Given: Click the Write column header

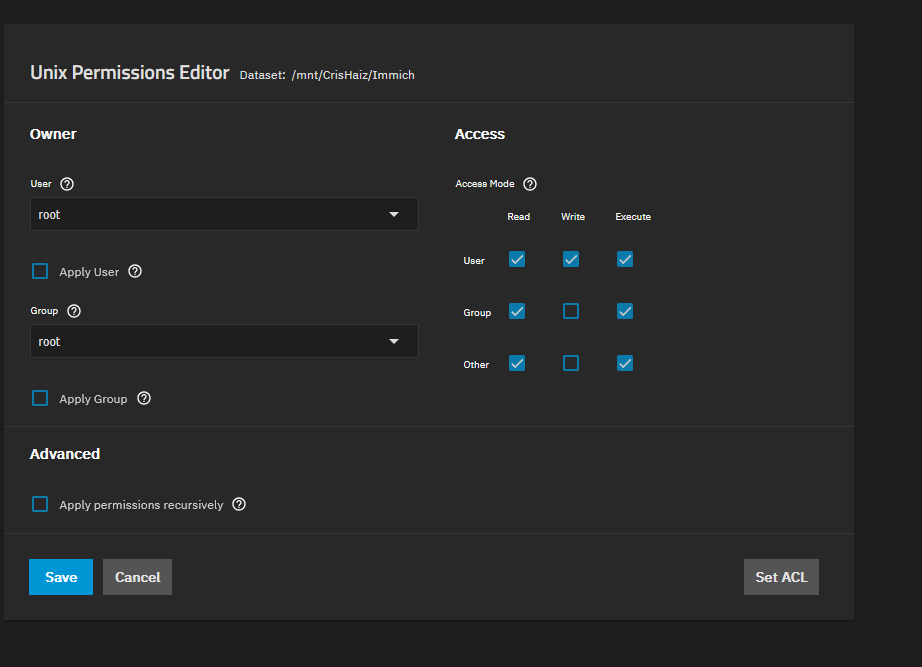Looking at the screenshot, I should pos(573,217).
